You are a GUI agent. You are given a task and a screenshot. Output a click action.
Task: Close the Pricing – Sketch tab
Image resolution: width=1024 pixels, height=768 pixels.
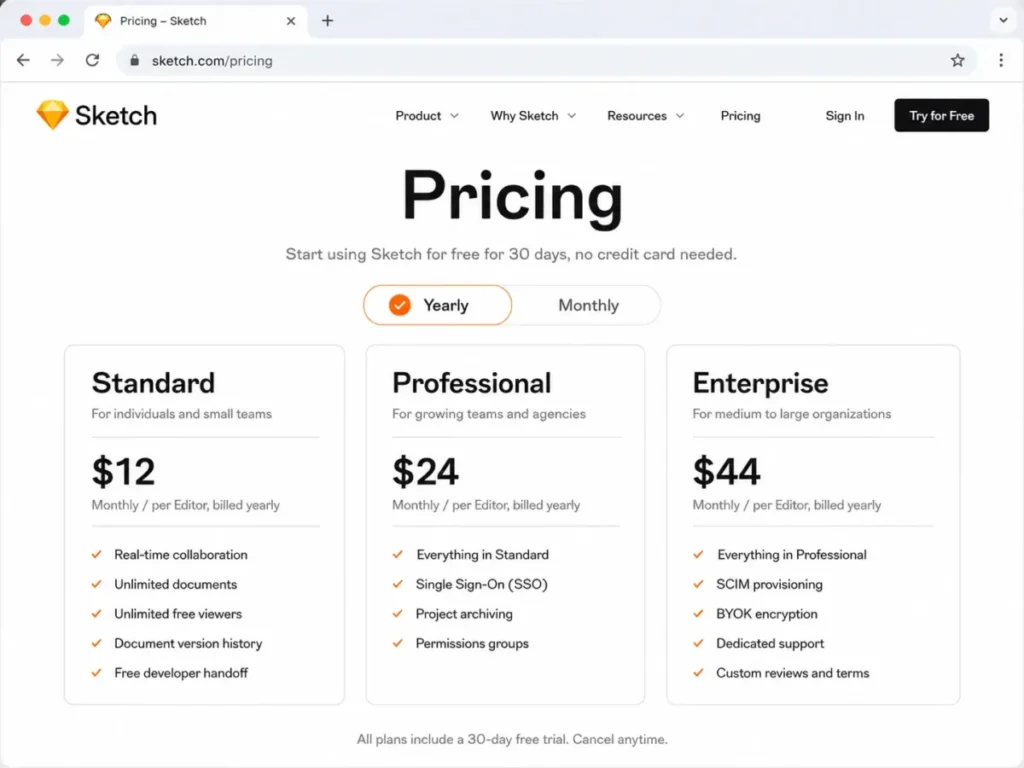(291, 21)
